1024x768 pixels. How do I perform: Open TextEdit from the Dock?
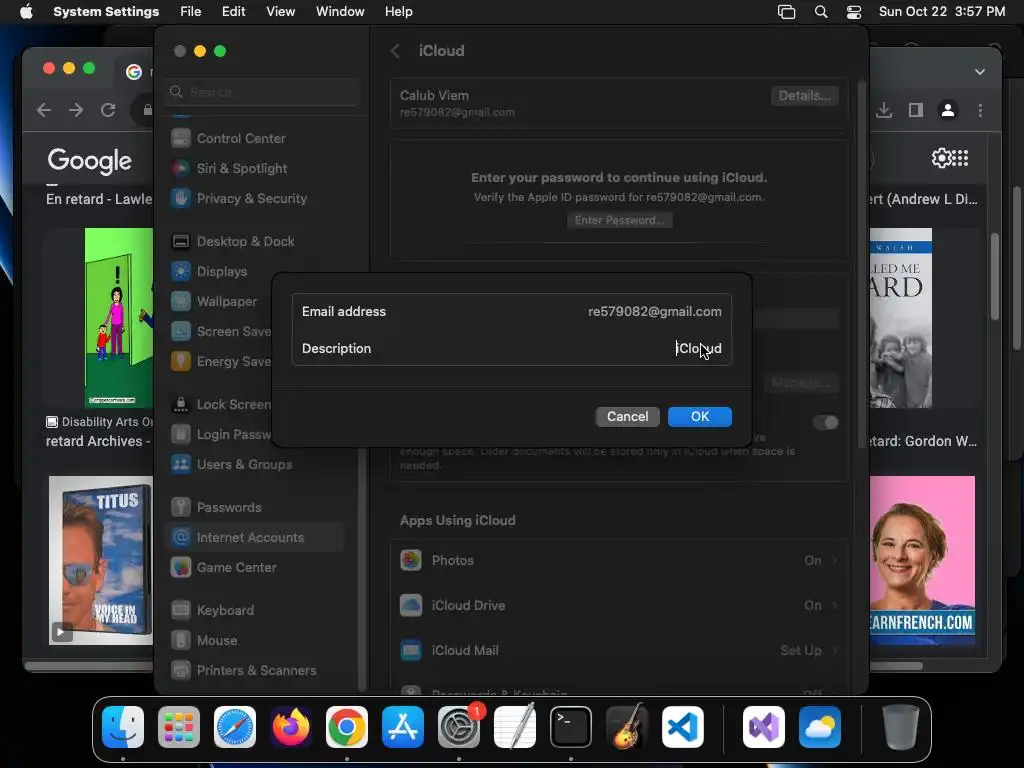tap(515, 727)
